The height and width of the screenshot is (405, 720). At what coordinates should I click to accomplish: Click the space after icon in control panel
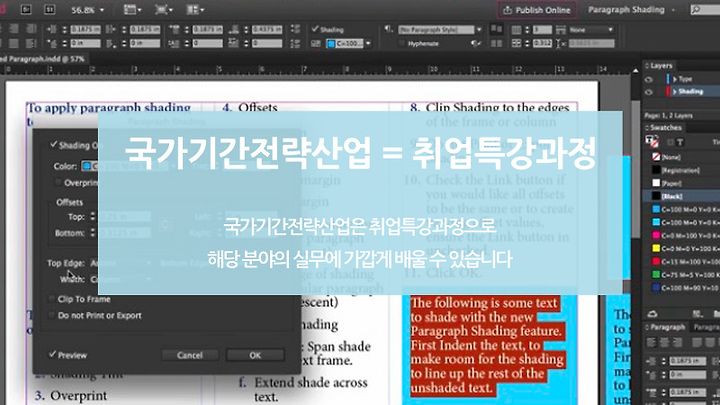pos(233,29)
